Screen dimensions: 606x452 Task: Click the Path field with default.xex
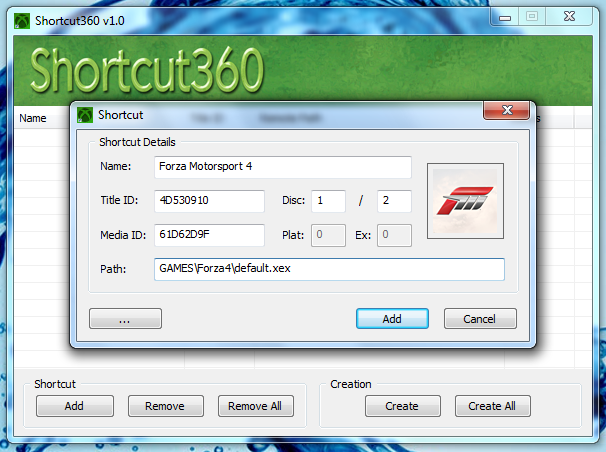click(329, 269)
